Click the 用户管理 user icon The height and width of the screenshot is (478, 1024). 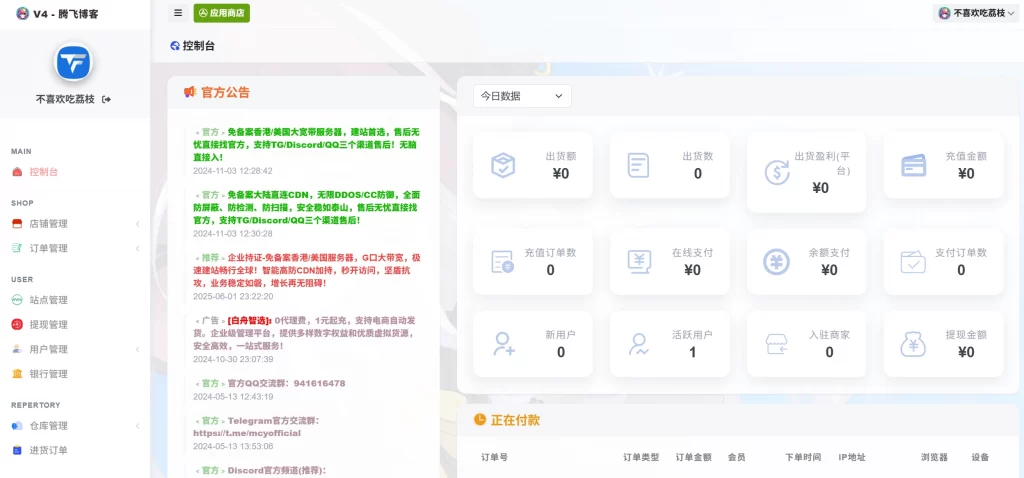coord(17,349)
